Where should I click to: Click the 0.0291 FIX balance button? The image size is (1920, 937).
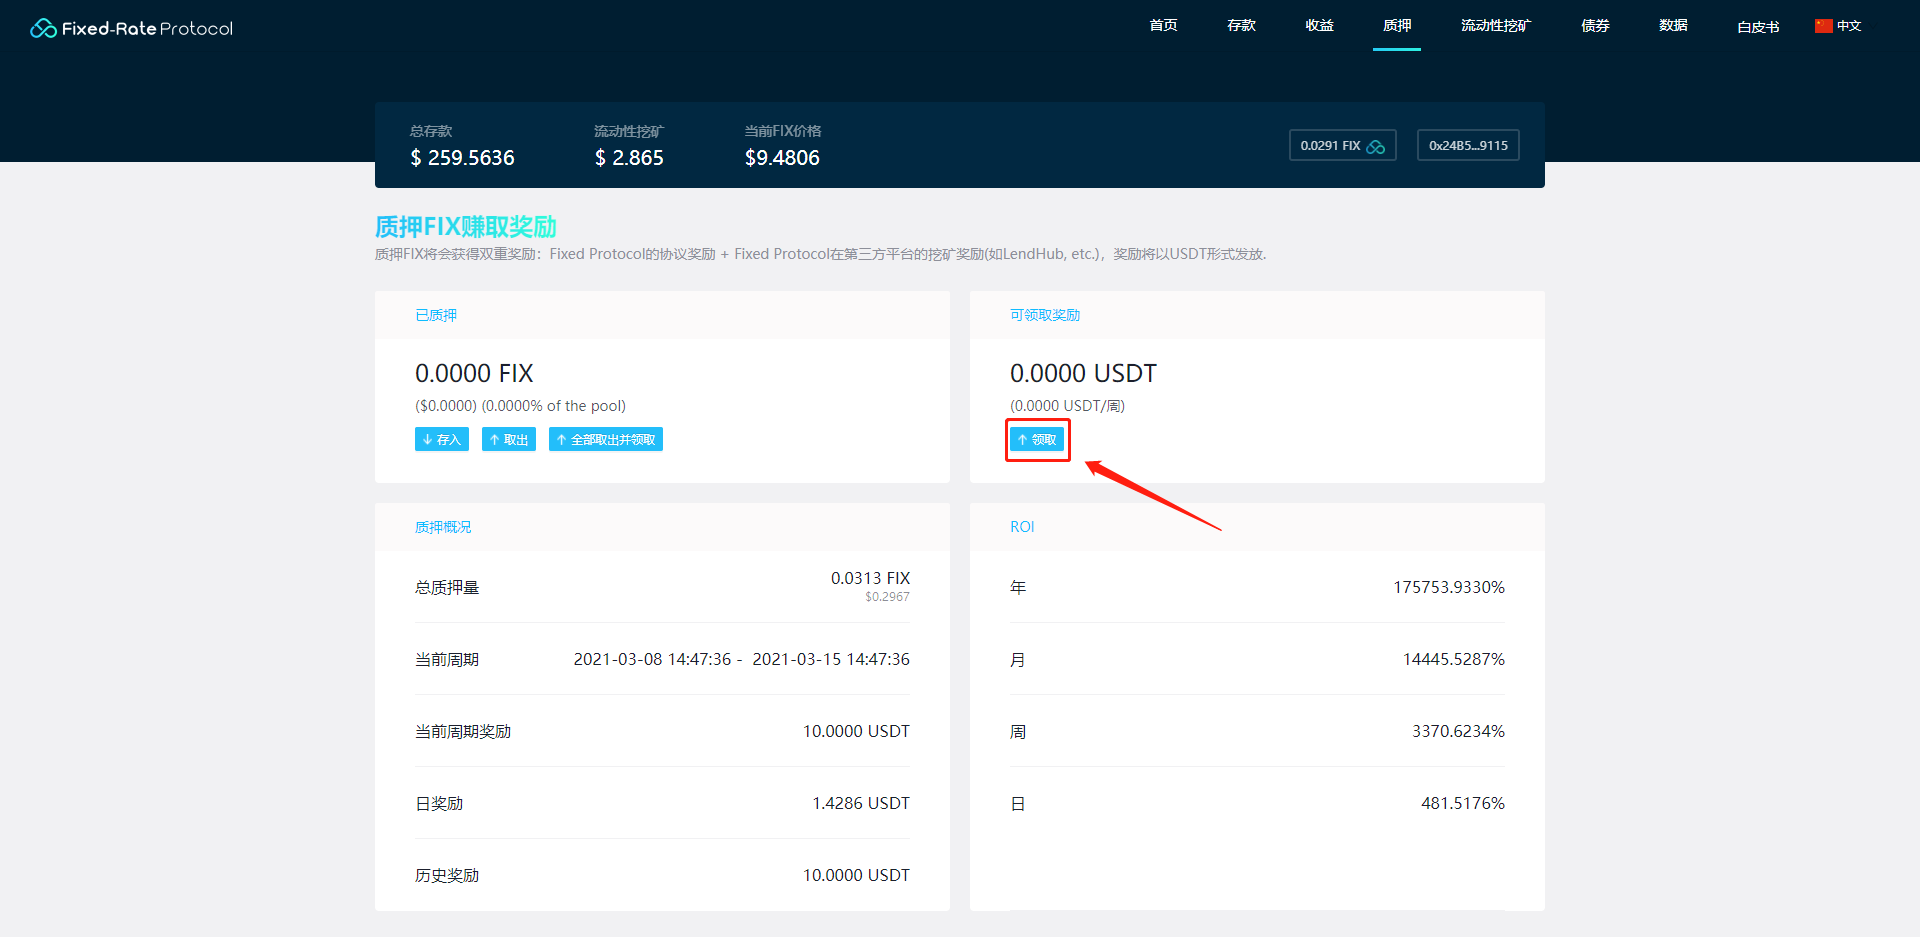pyautogui.click(x=1342, y=145)
